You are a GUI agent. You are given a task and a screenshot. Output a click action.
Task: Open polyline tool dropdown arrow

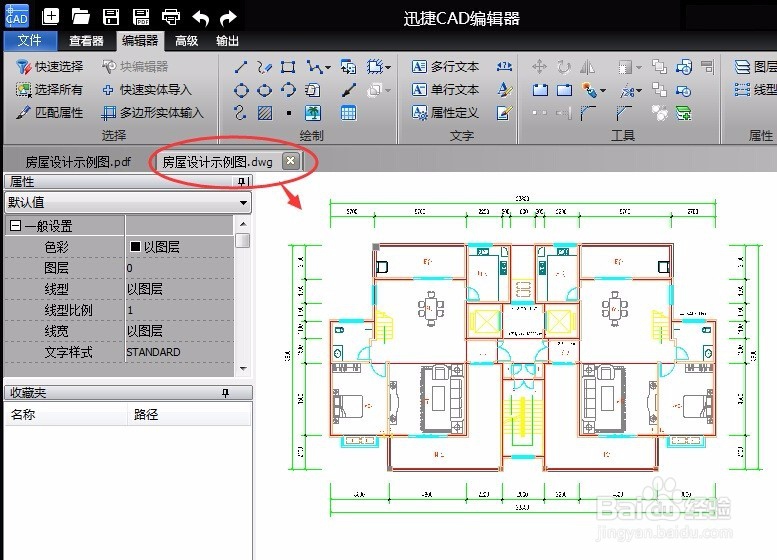coord(328,68)
